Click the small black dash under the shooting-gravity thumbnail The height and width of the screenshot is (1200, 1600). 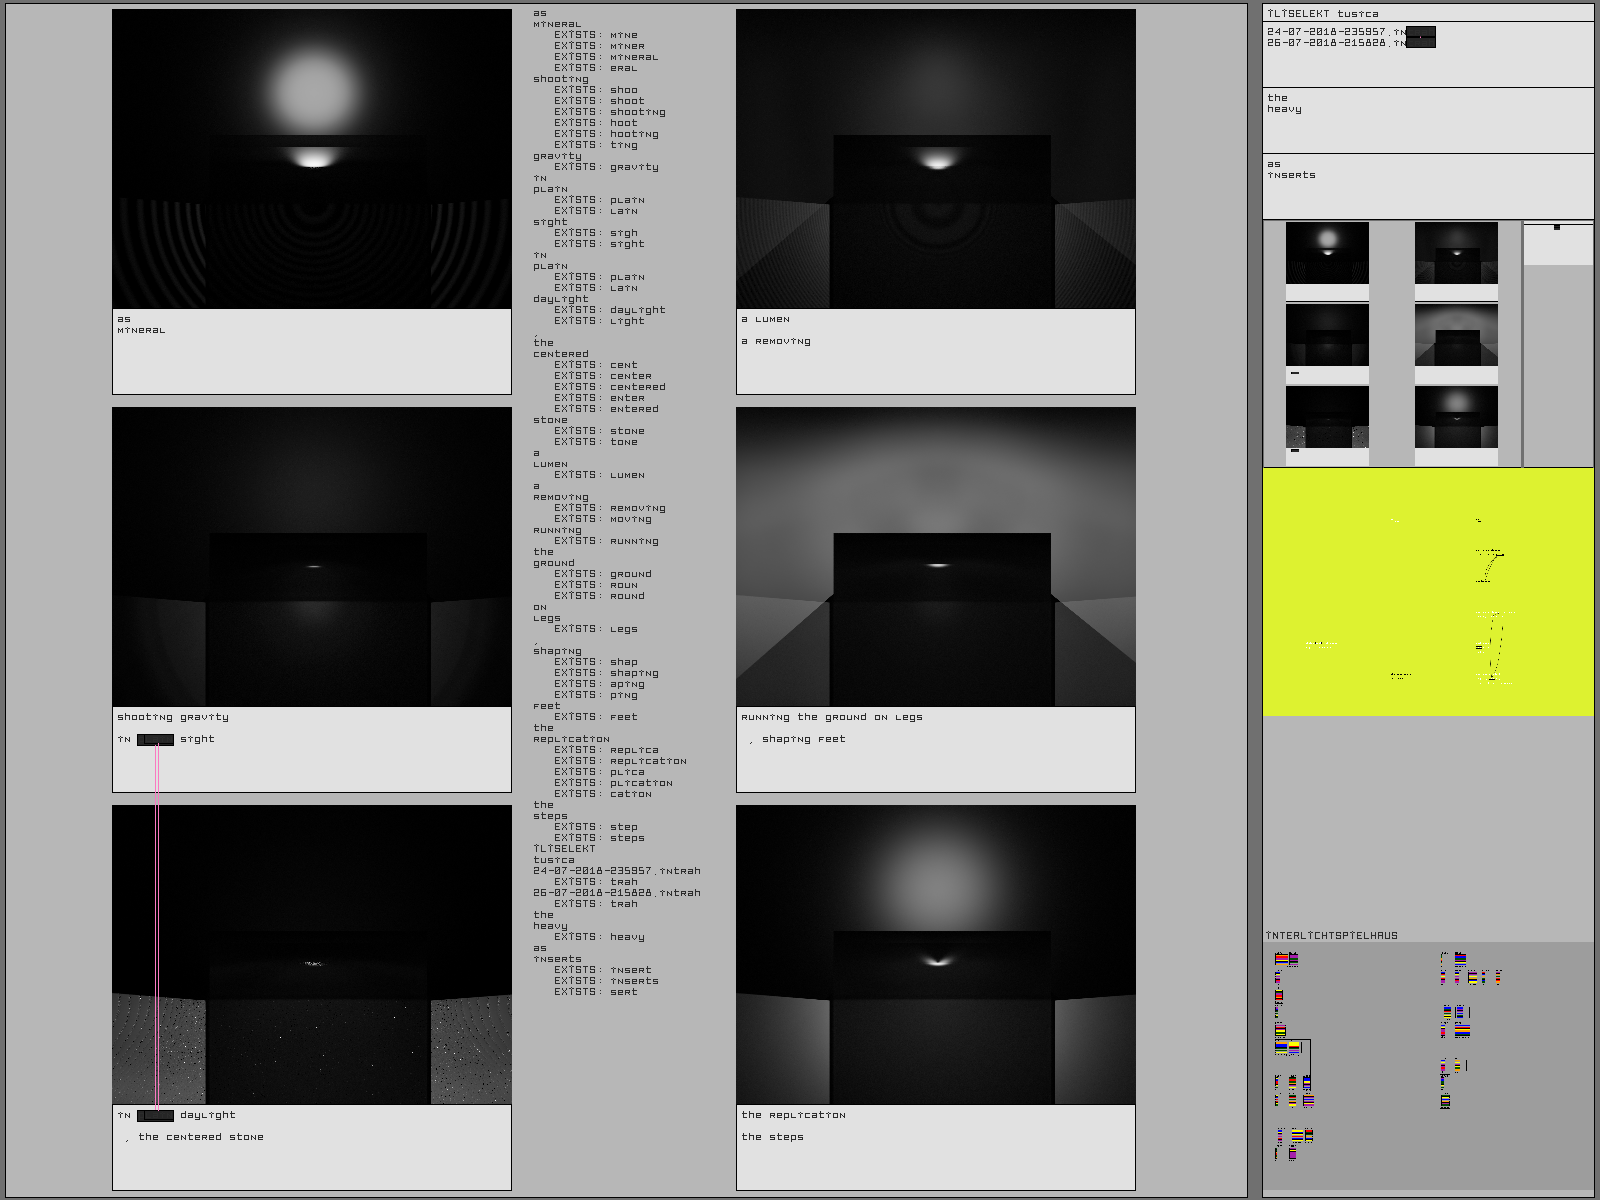[x=1294, y=373]
